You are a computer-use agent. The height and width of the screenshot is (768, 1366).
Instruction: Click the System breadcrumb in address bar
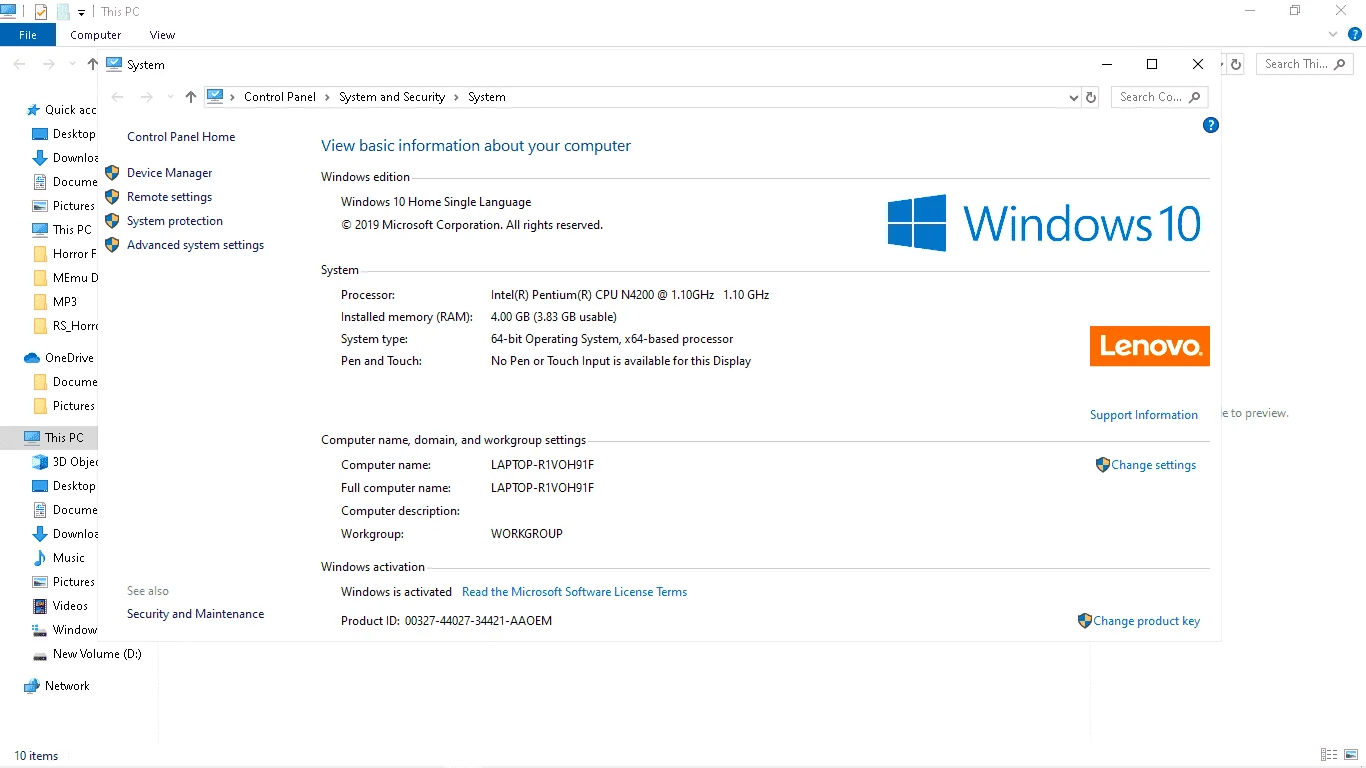click(x=487, y=97)
